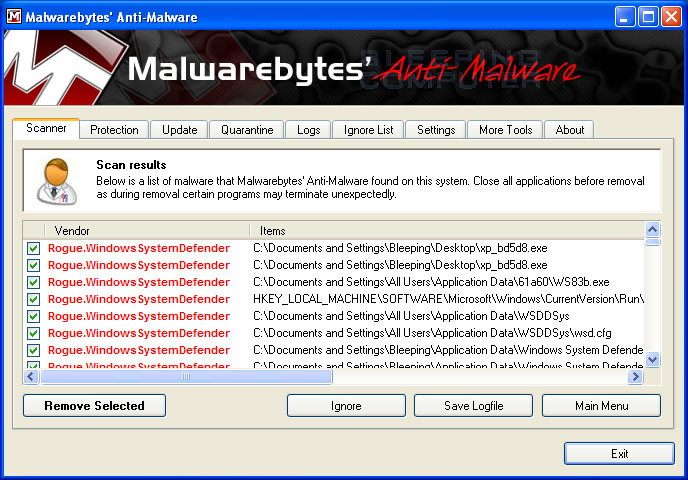Viewport: 688px width, 480px height.
Task: Open the Ignore List tab
Action: coord(369,130)
